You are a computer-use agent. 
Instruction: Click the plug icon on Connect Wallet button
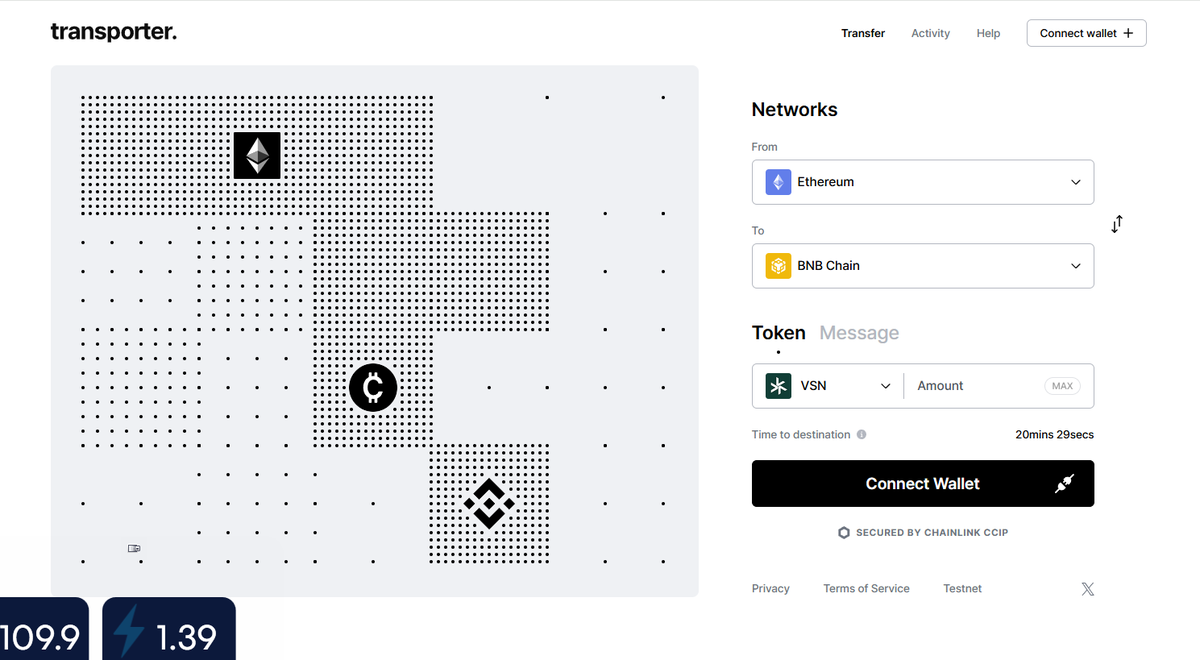click(x=1064, y=484)
